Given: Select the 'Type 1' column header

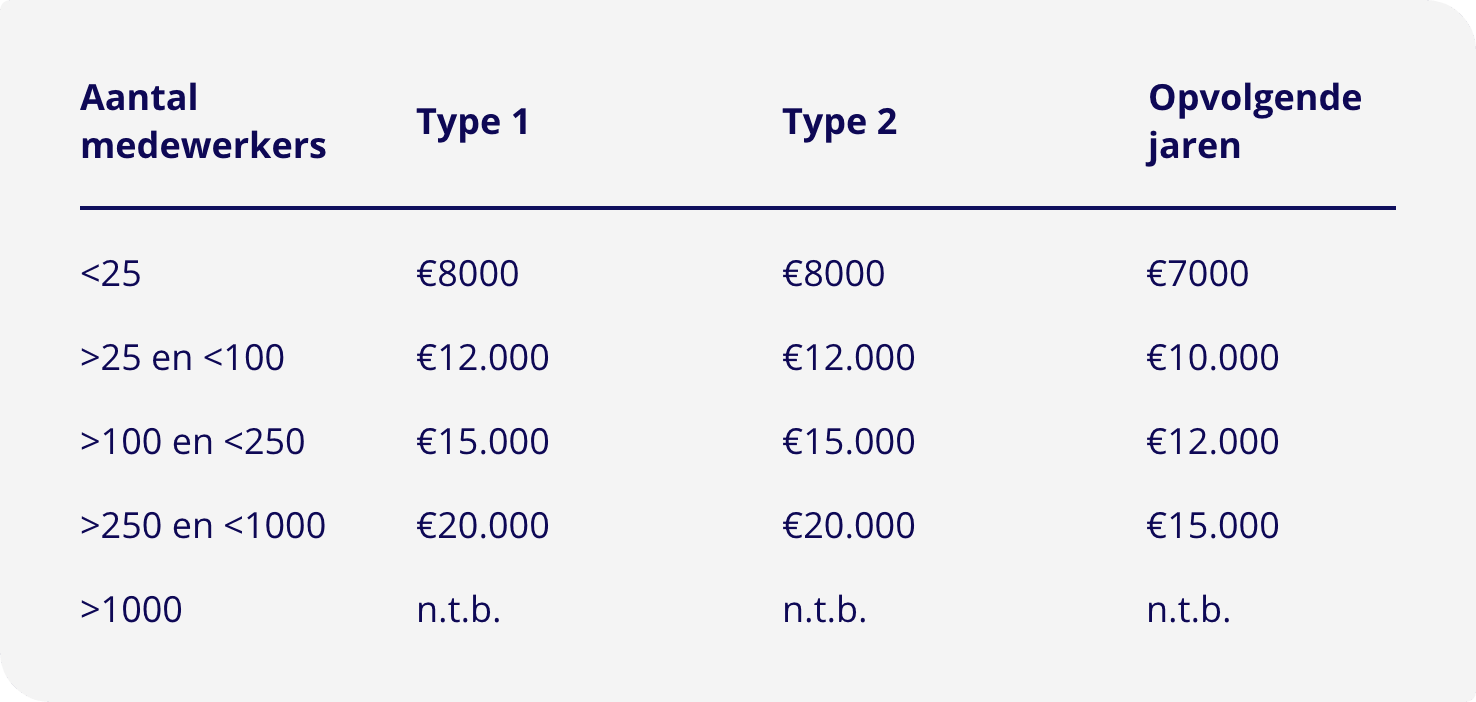Looking at the screenshot, I should (x=472, y=122).
